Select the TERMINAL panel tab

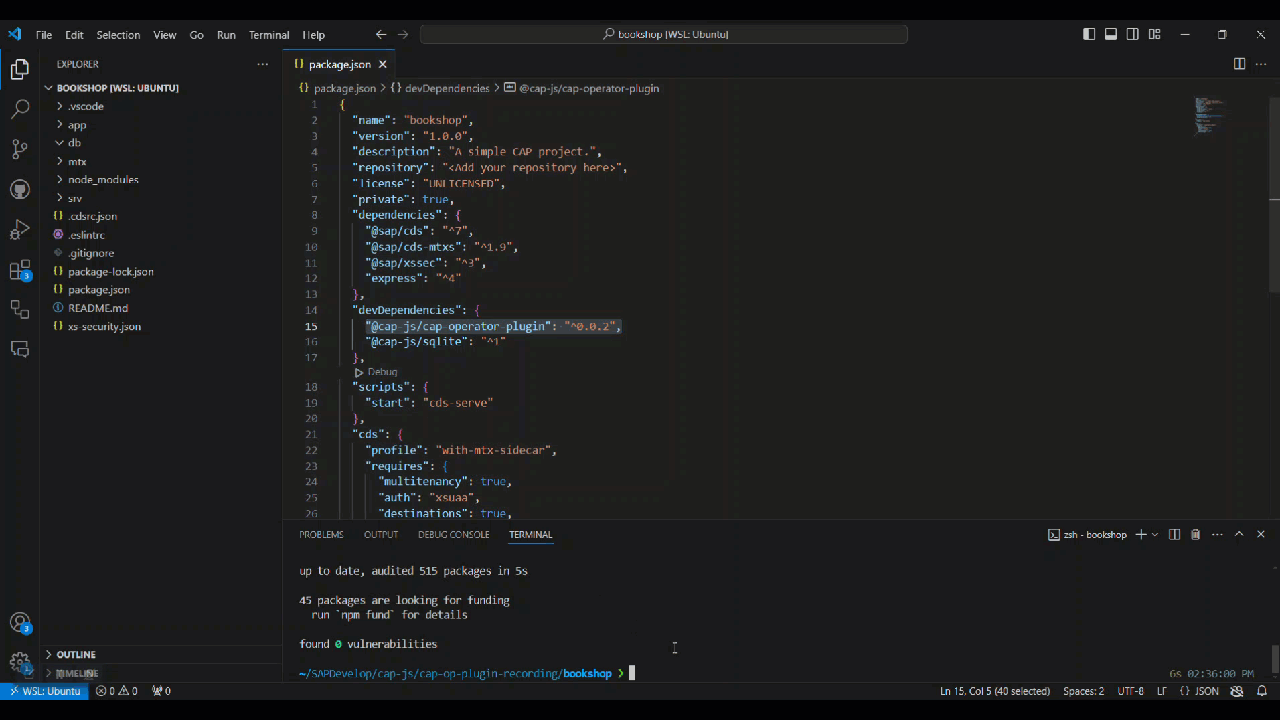point(530,535)
